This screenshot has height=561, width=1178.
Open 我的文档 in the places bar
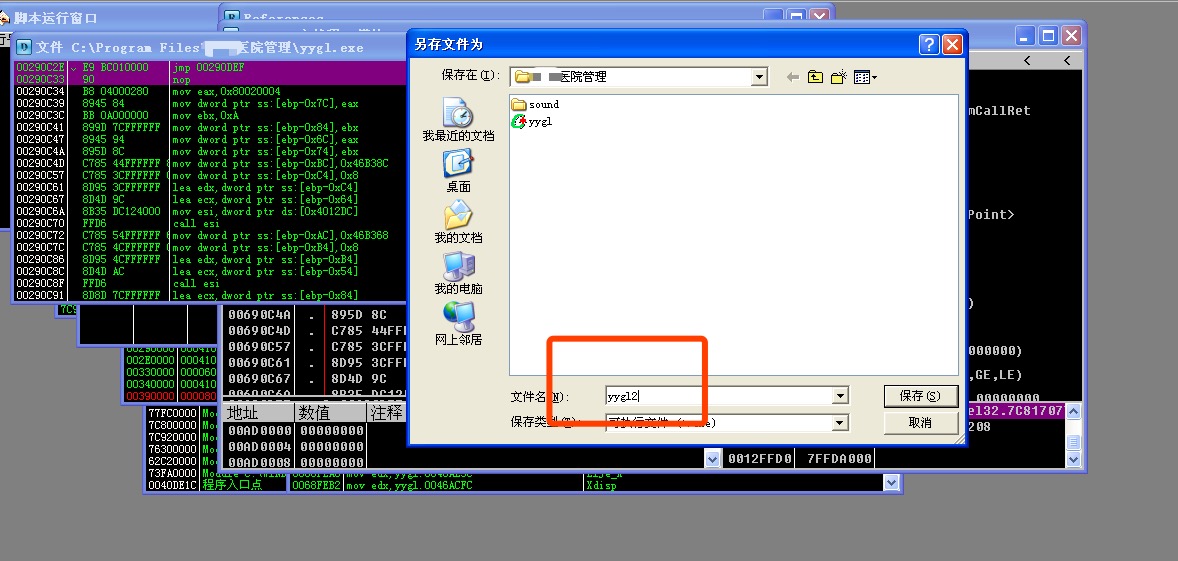pos(458,222)
